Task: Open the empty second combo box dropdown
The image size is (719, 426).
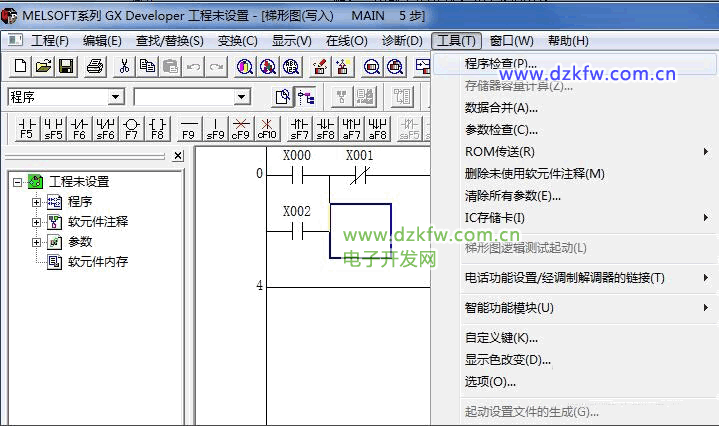Action: click(241, 97)
